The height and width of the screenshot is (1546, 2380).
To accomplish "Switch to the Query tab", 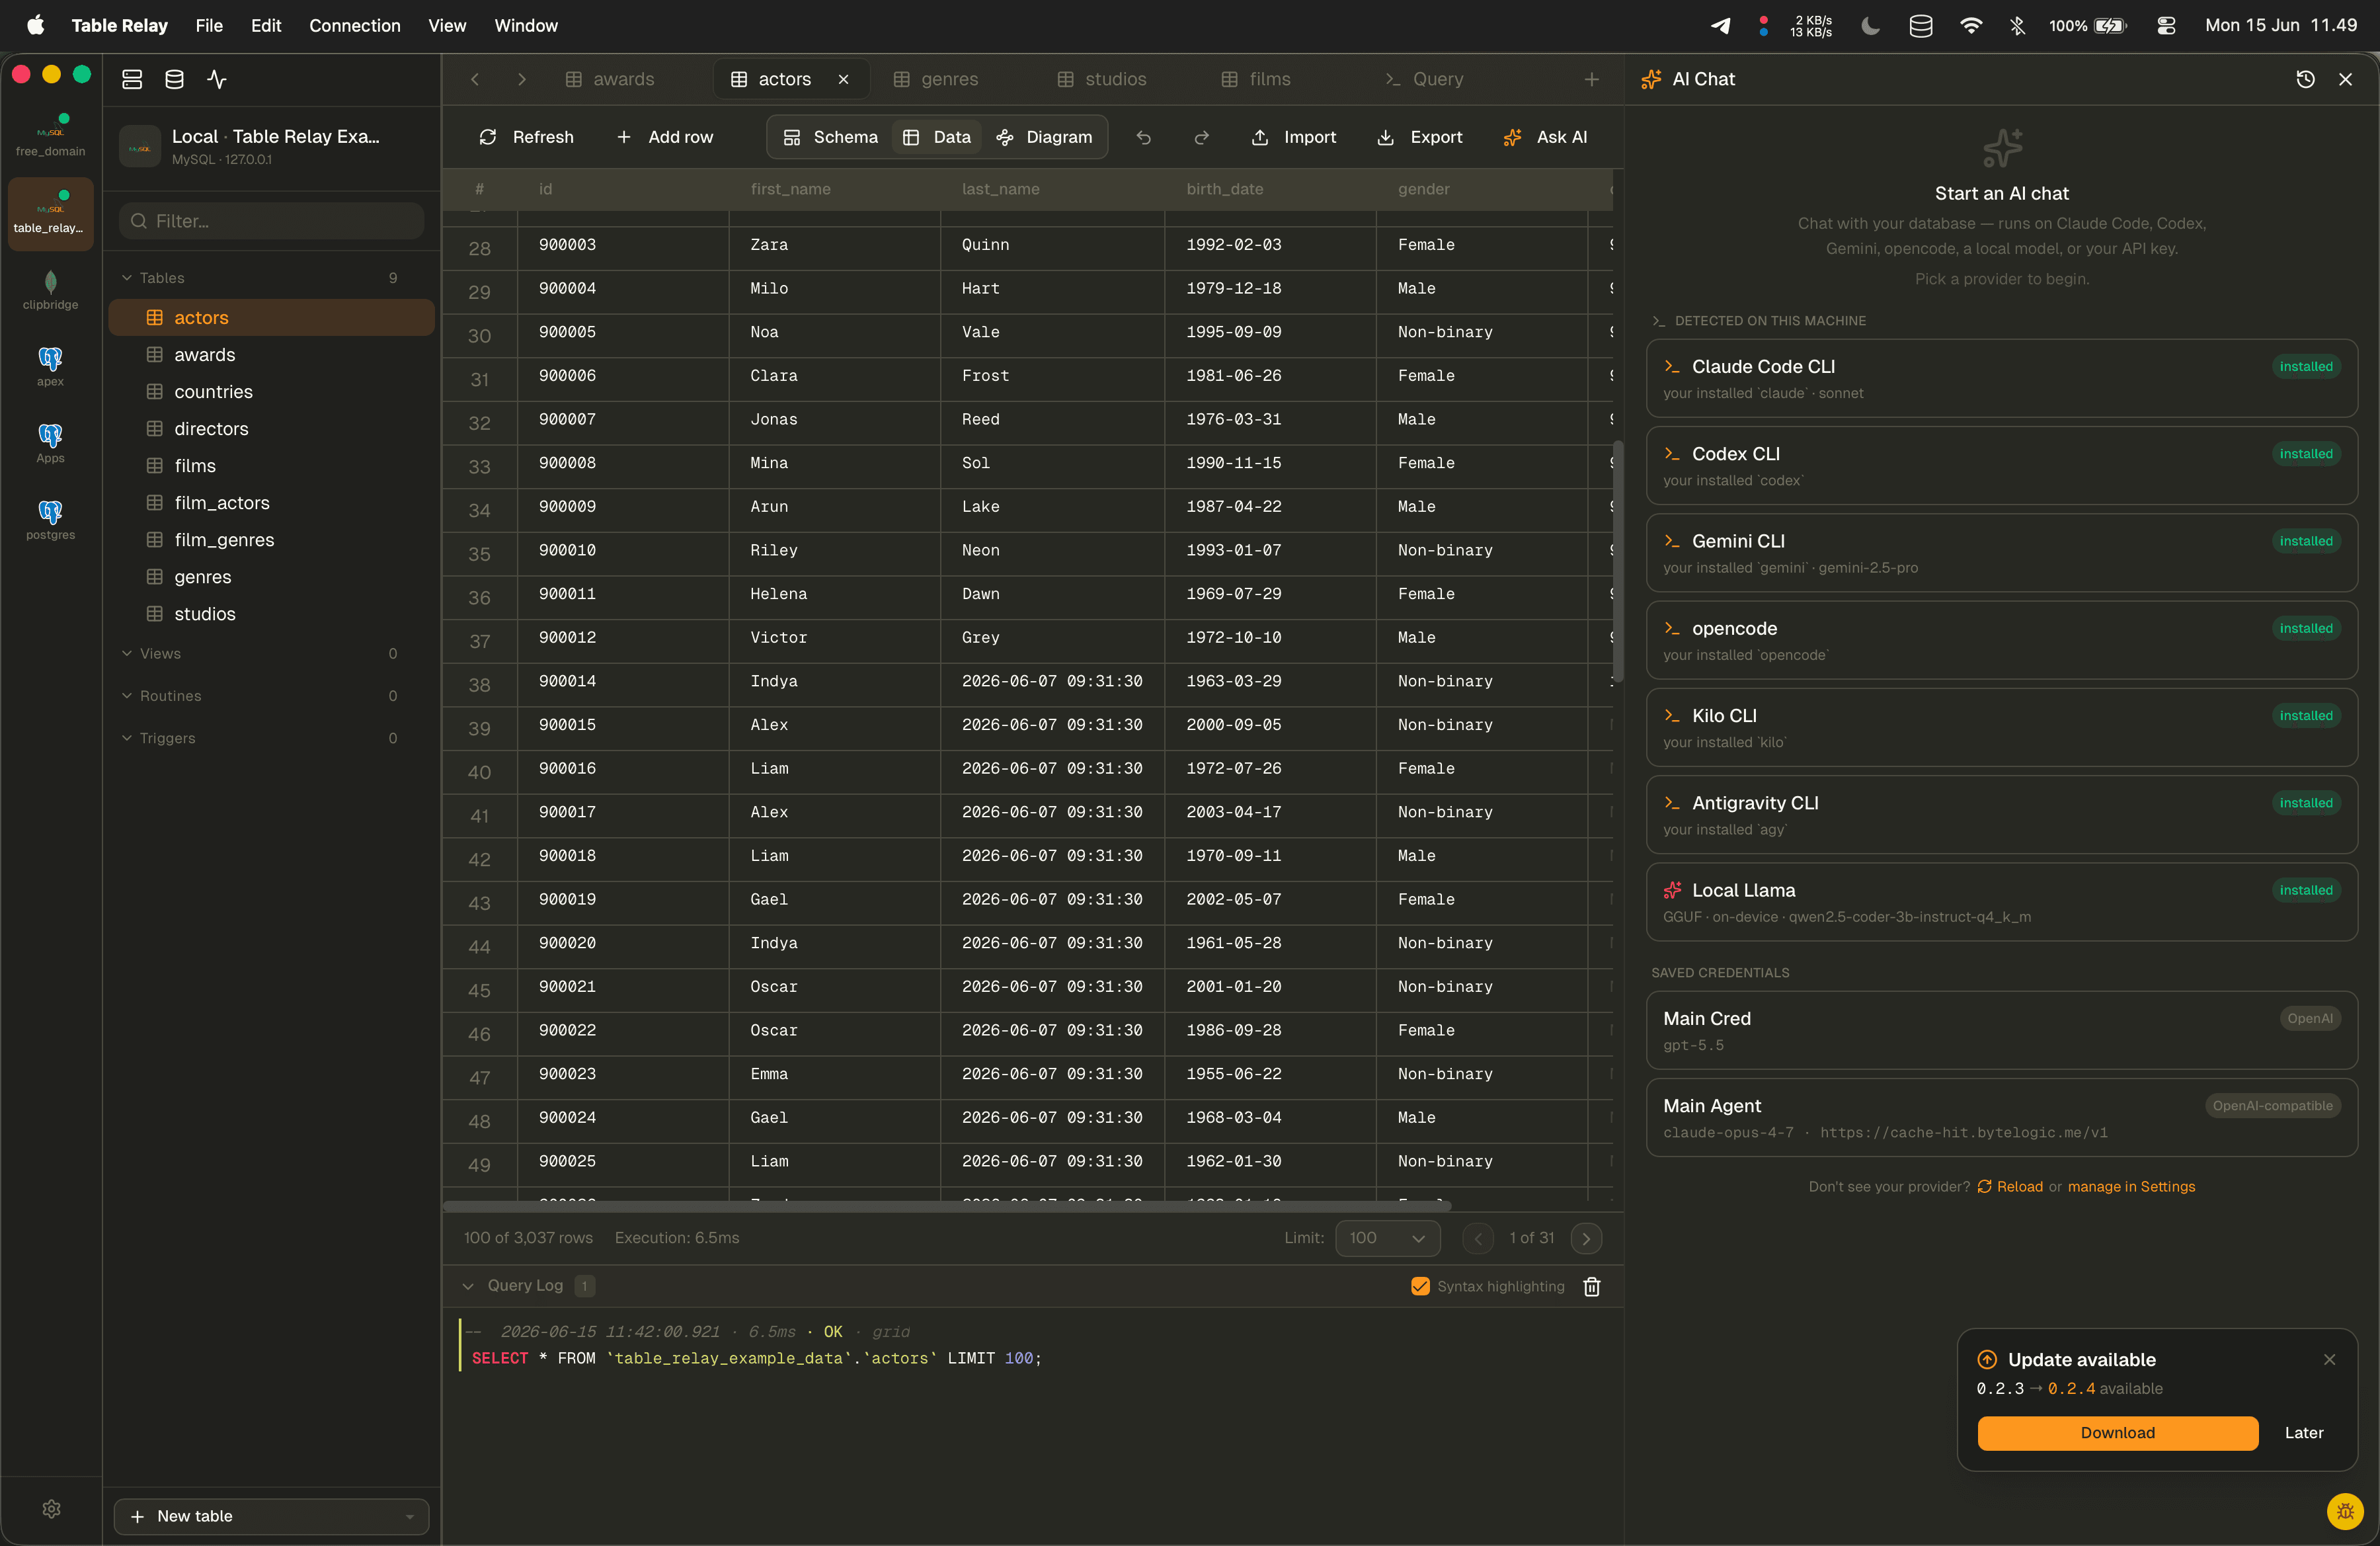I will pyautogui.click(x=1424, y=79).
